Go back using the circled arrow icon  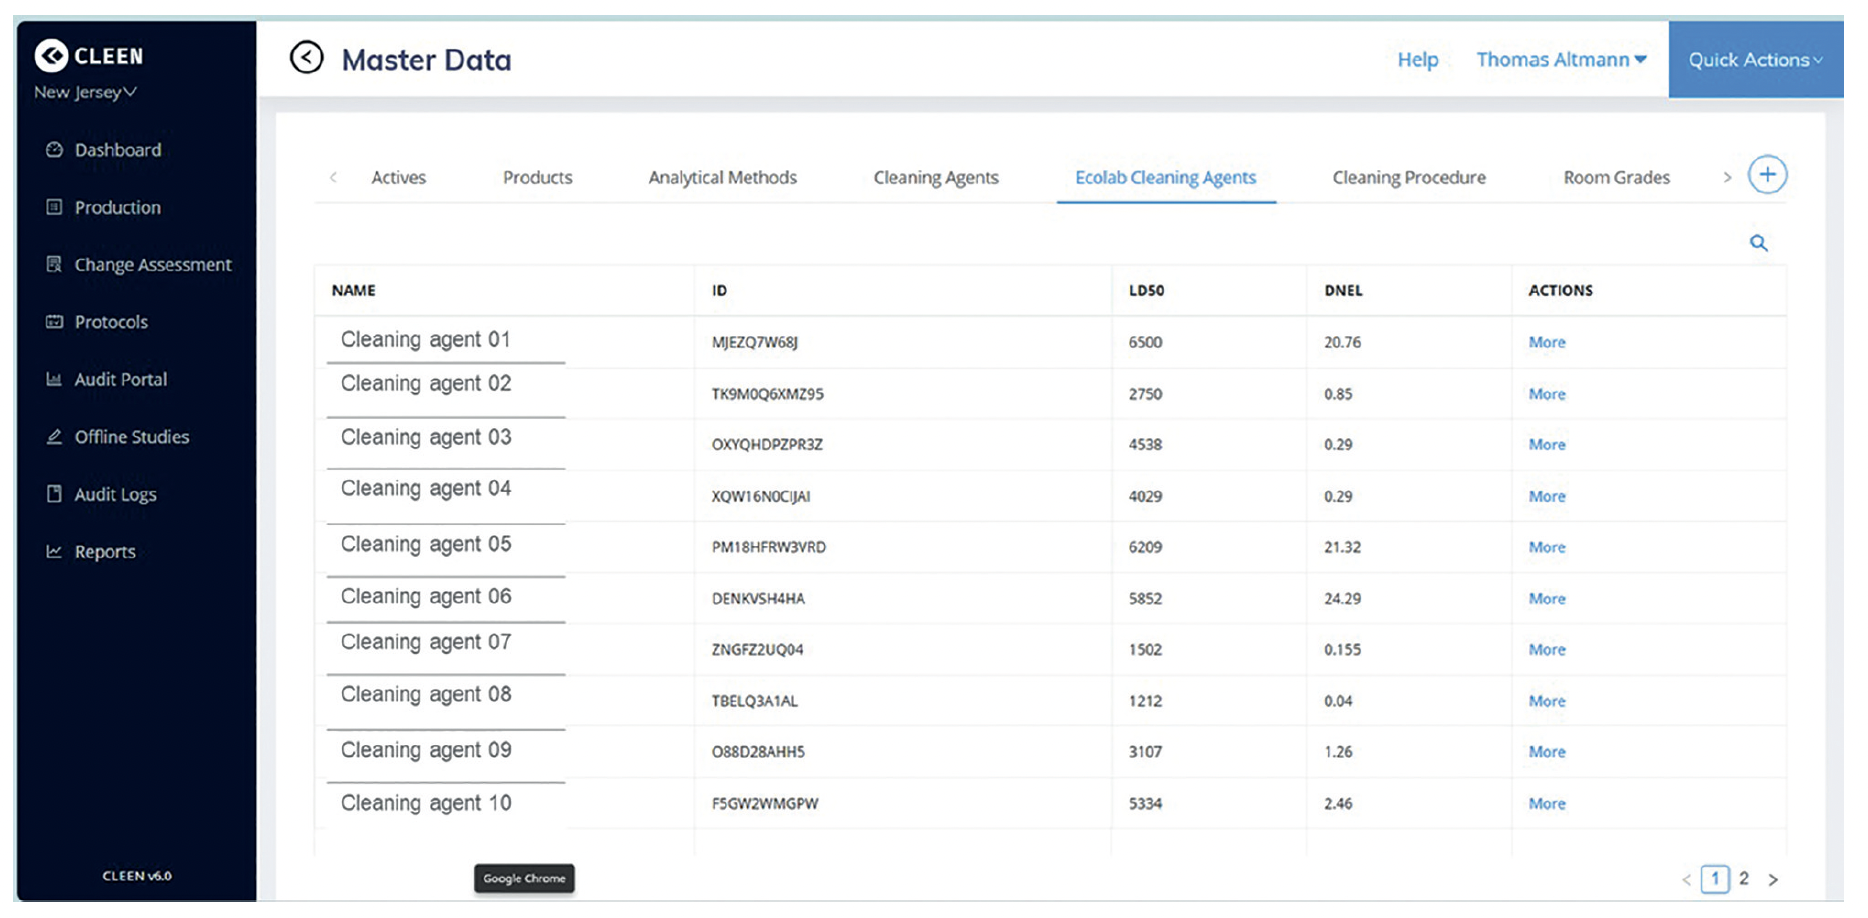[x=306, y=58]
